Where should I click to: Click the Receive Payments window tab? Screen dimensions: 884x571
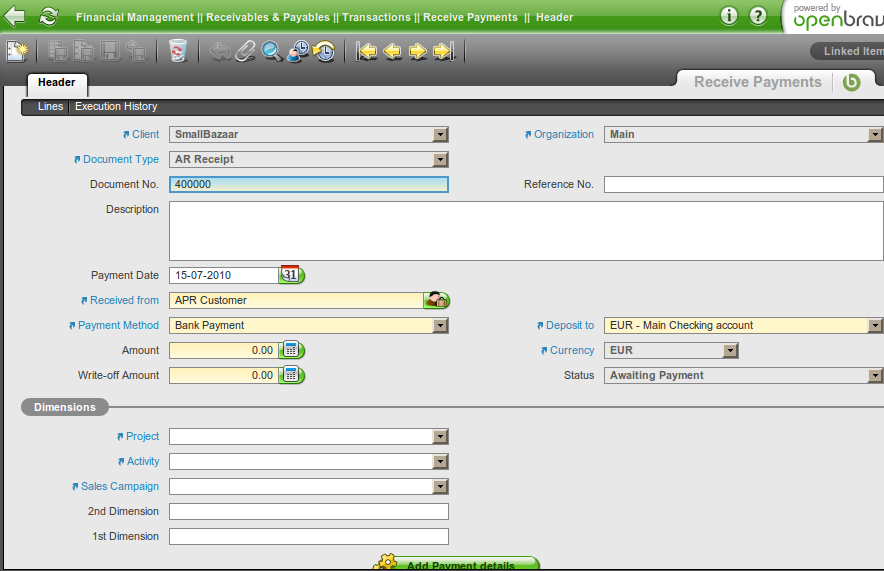click(758, 82)
